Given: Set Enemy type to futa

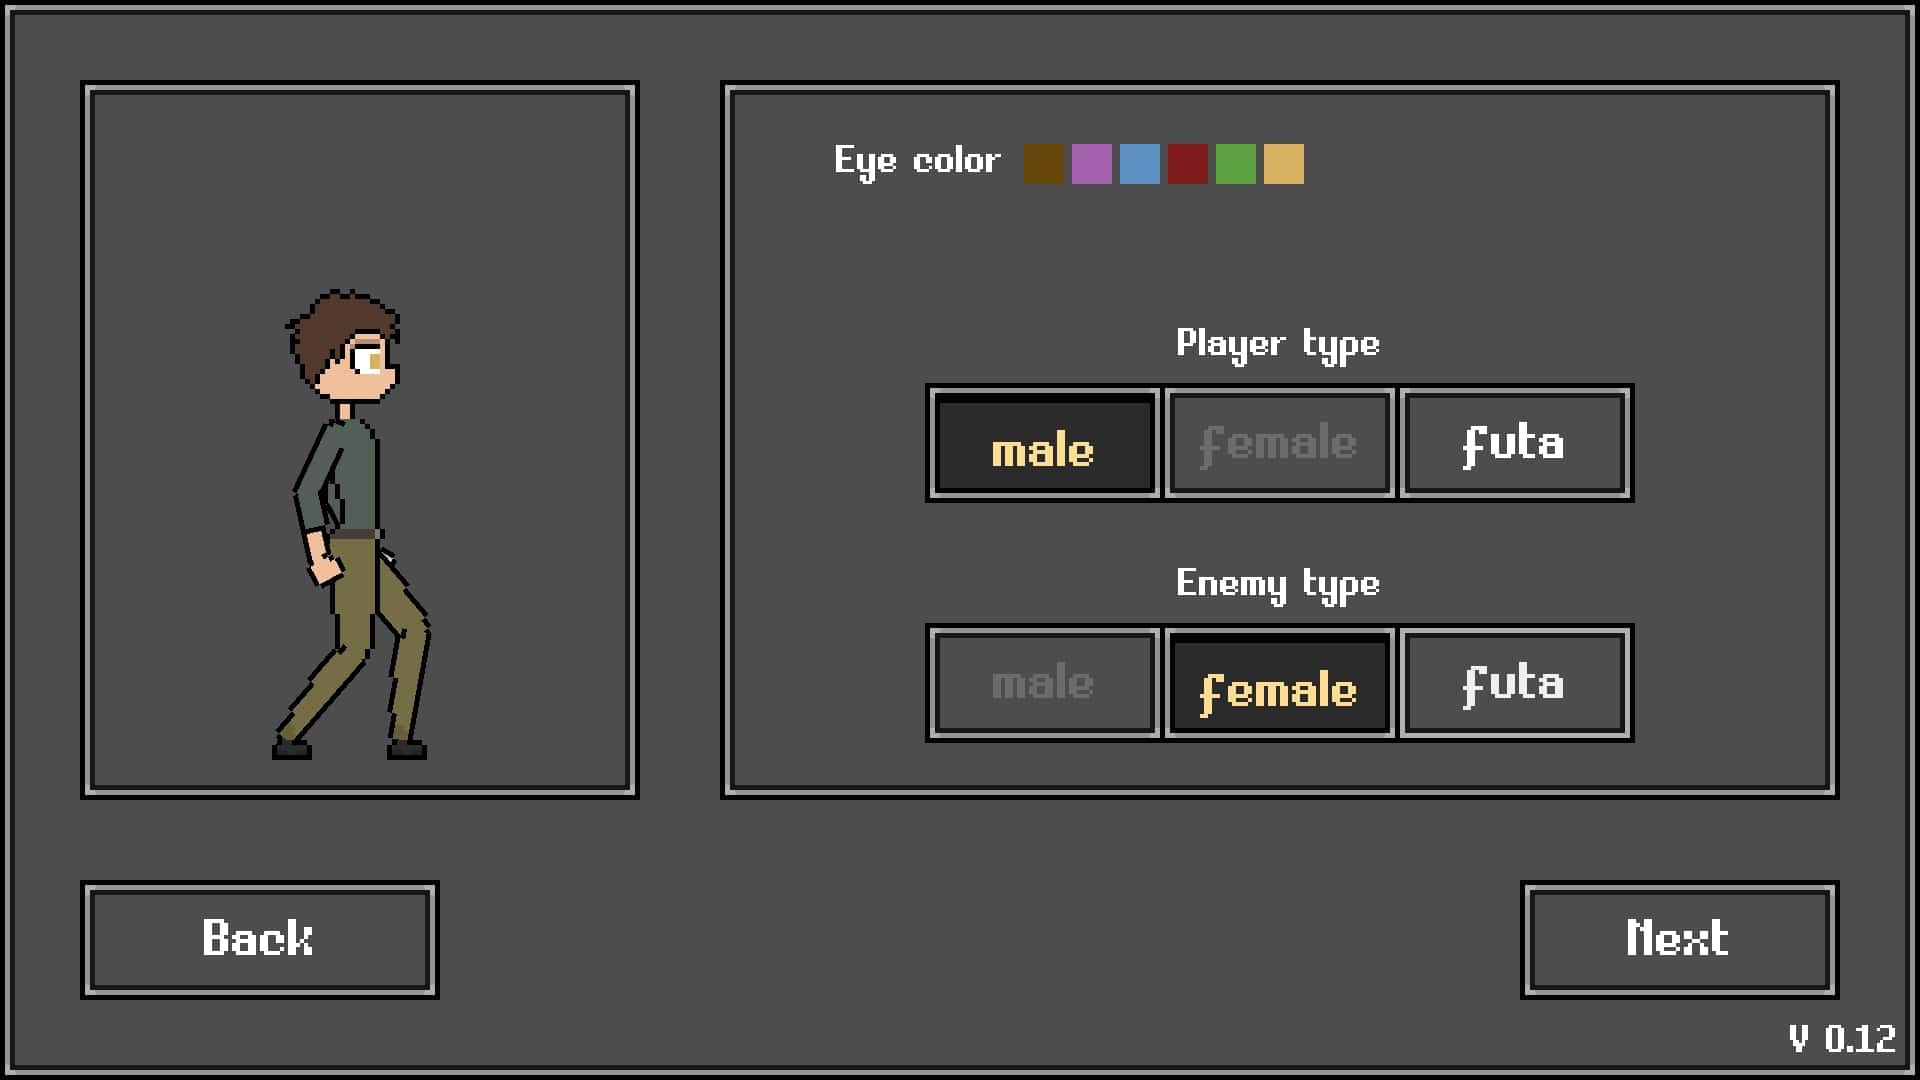Looking at the screenshot, I should click(1515, 683).
